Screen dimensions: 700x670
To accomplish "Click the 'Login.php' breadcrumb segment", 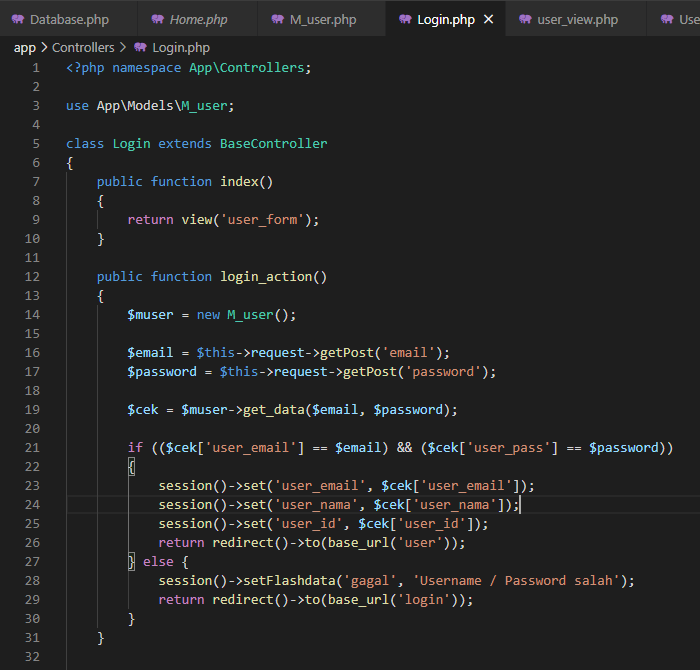I will pyautogui.click(x=181, y=48).
